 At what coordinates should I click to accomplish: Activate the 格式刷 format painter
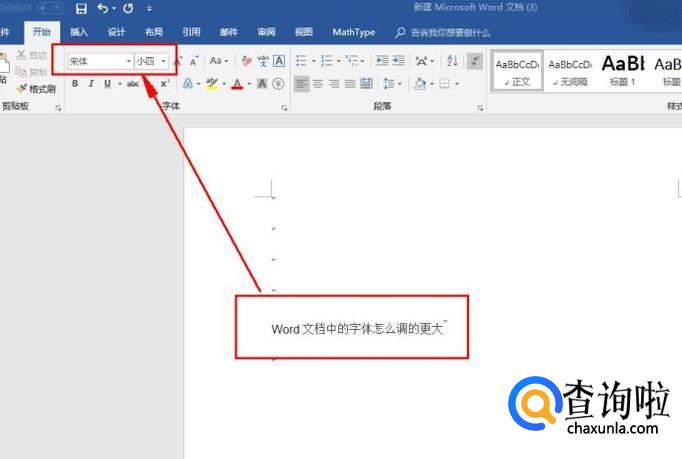point(36,89)
